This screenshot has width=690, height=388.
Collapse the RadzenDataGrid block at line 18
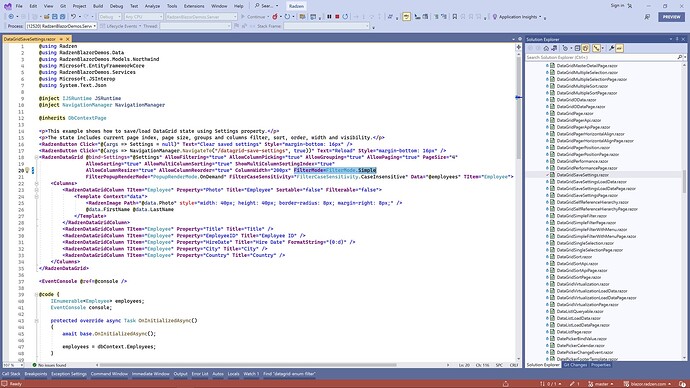tap(37, 157)
